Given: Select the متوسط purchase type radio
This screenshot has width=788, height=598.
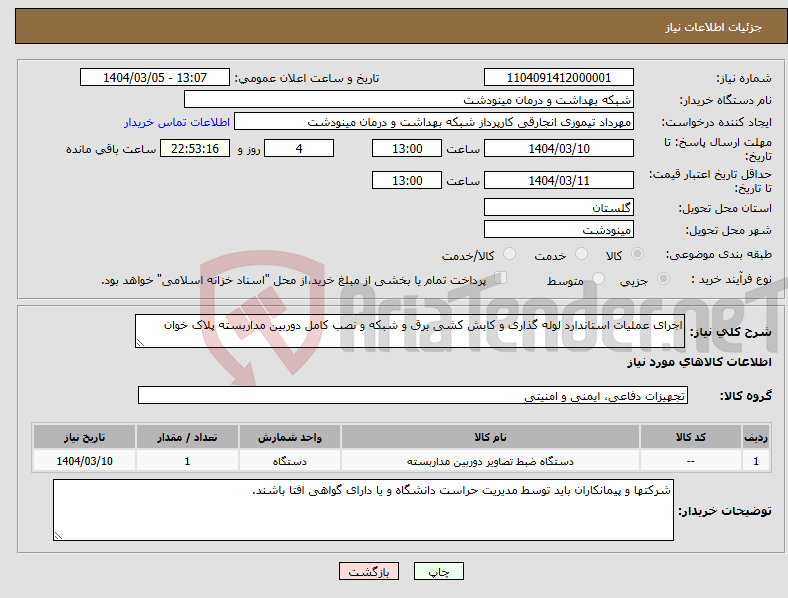Looking at the screenshot, I should pyautogui.click(x=599, y=279).
